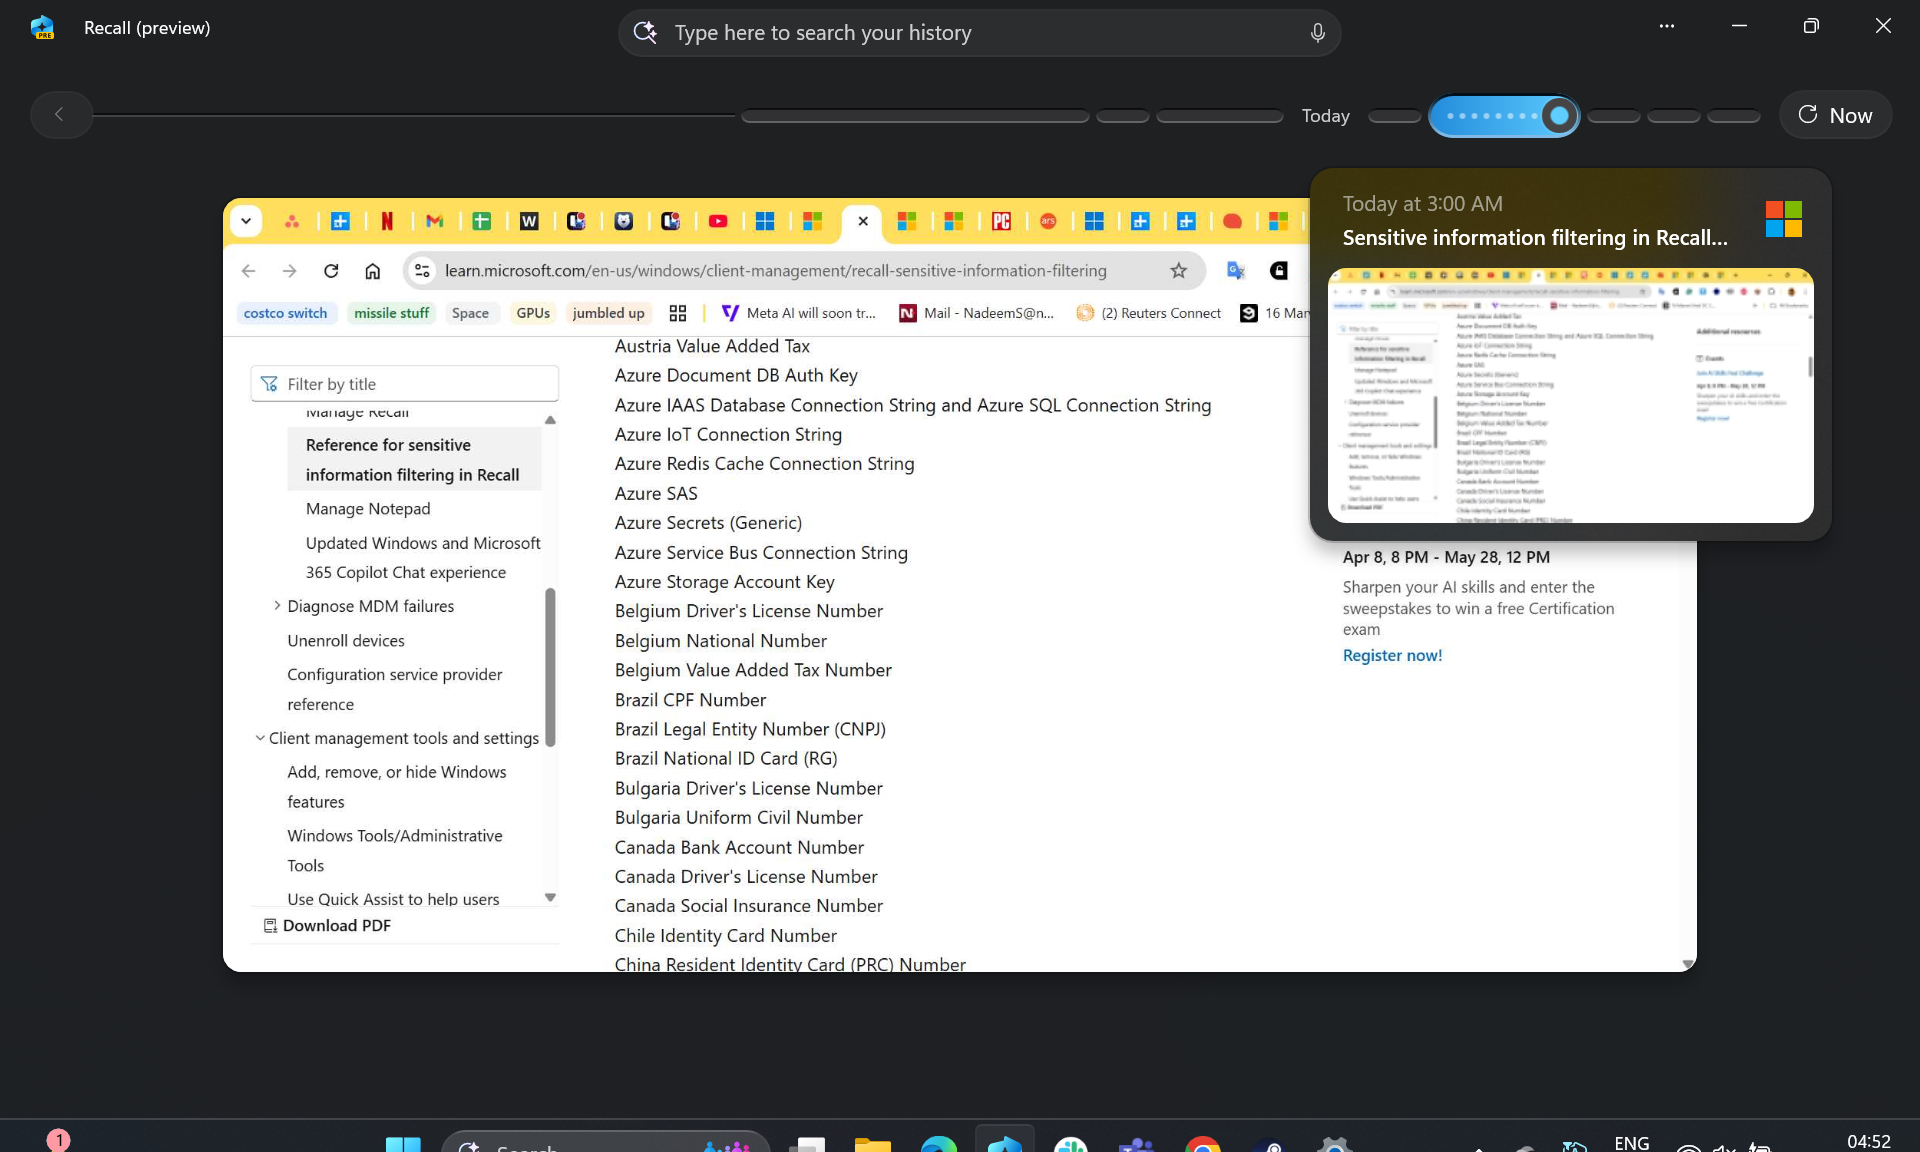This screenshot has height=1152, width=1920.
Task: Expand the Diagnose MDM failures tree item
Action: tap(277, 606)
